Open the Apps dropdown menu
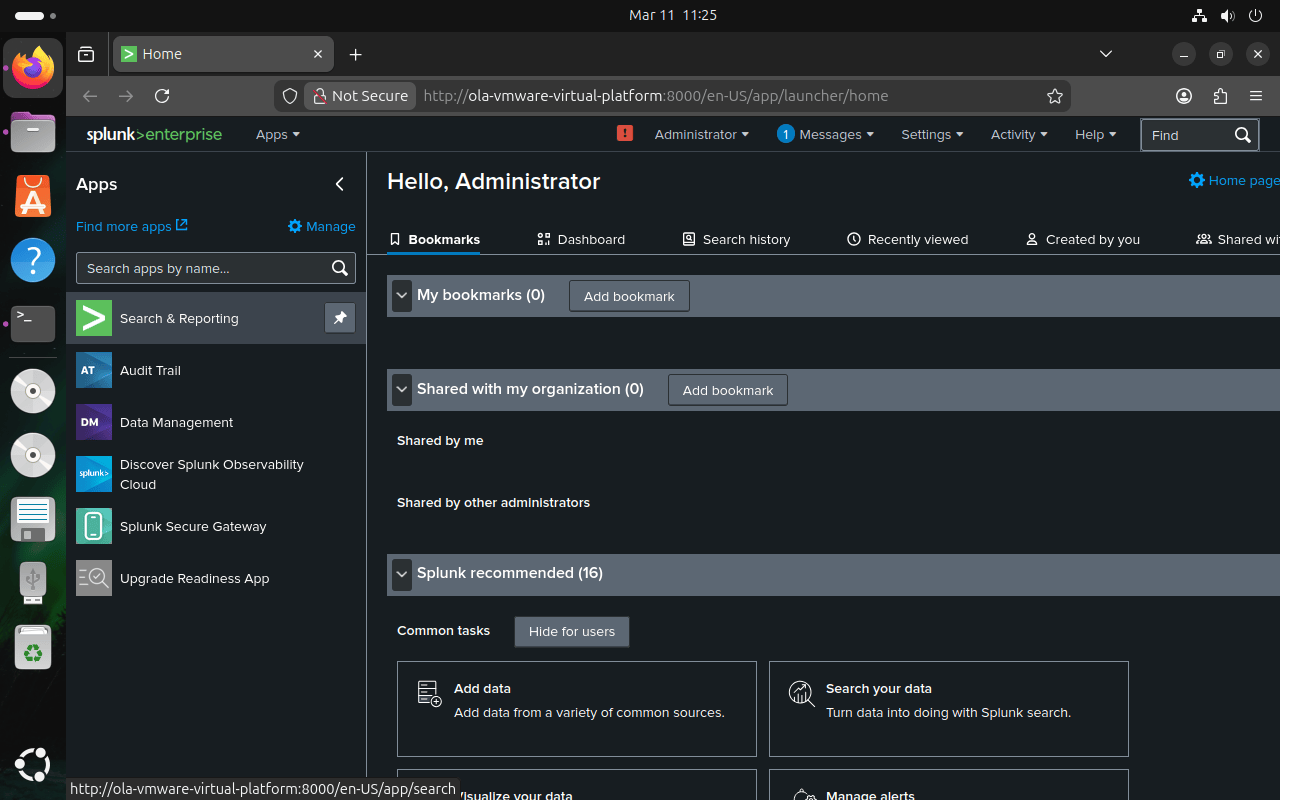 tap(278, 134)
